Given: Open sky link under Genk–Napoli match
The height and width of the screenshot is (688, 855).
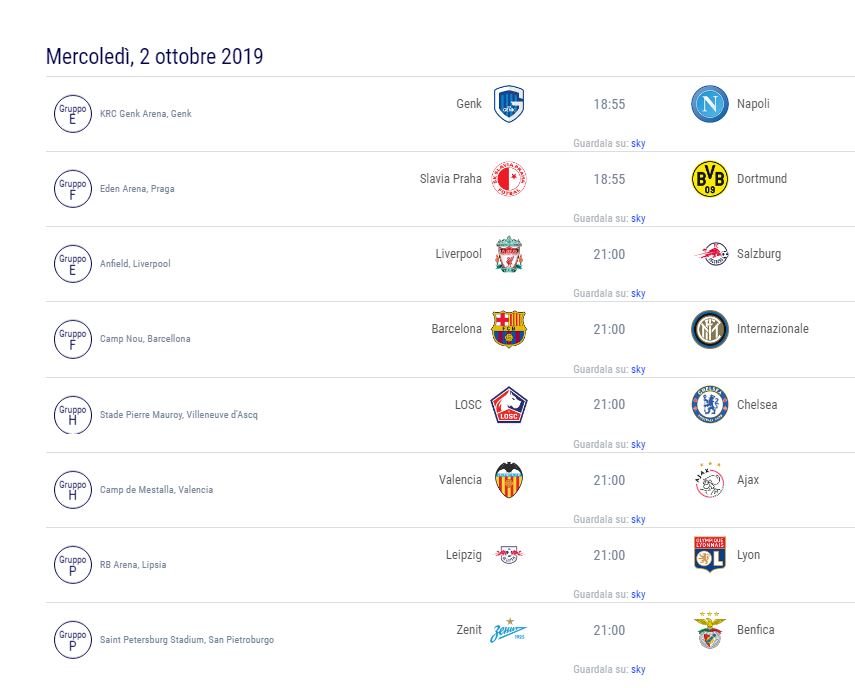Looking at the screenshot, I should coord(638,143).
